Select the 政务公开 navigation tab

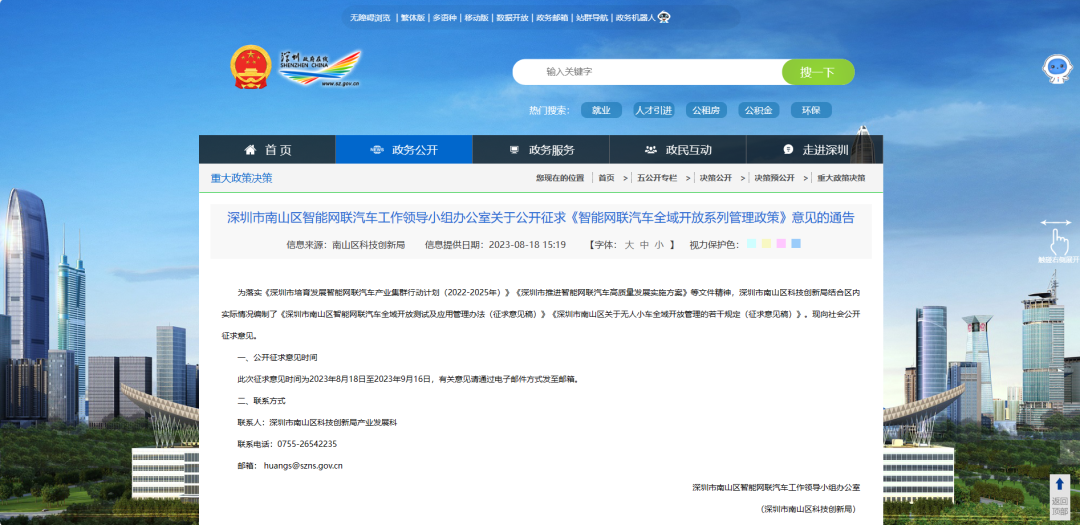pyautogui.click(x=404, y=150)
